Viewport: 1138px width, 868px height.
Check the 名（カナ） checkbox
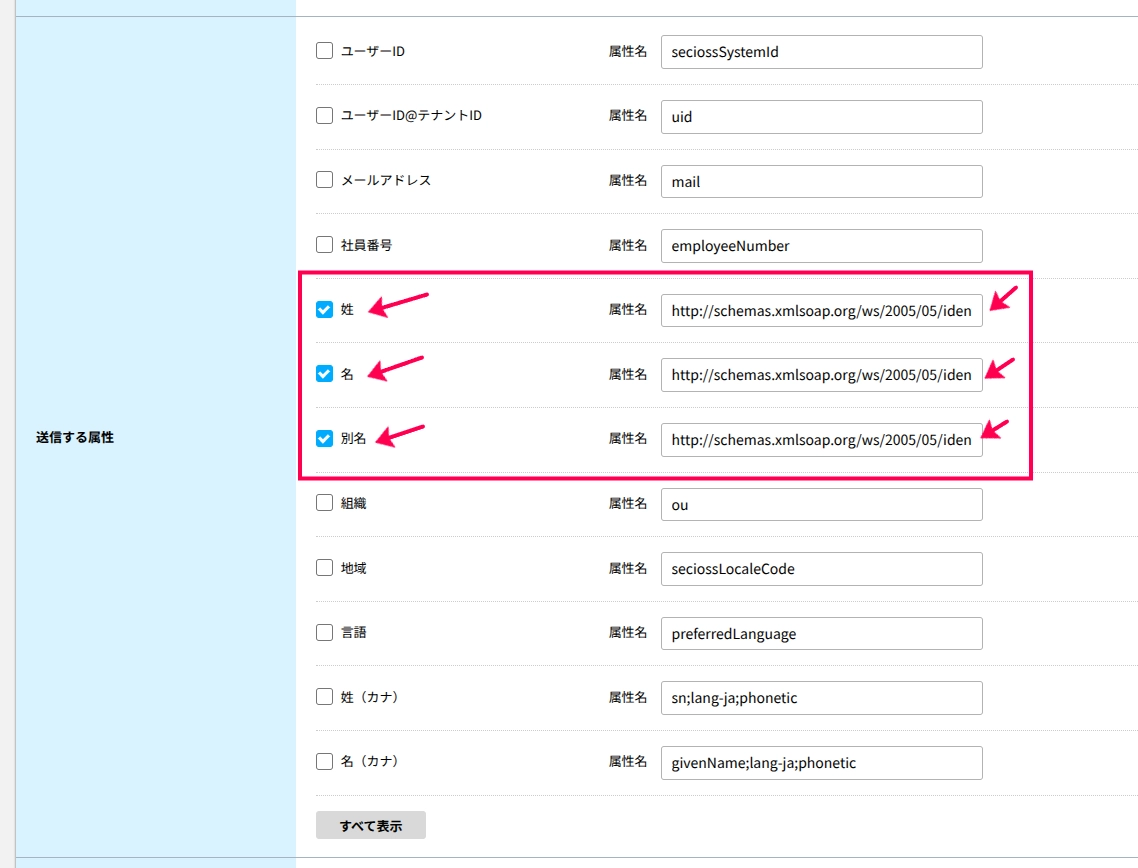click(x=324, y=761)
